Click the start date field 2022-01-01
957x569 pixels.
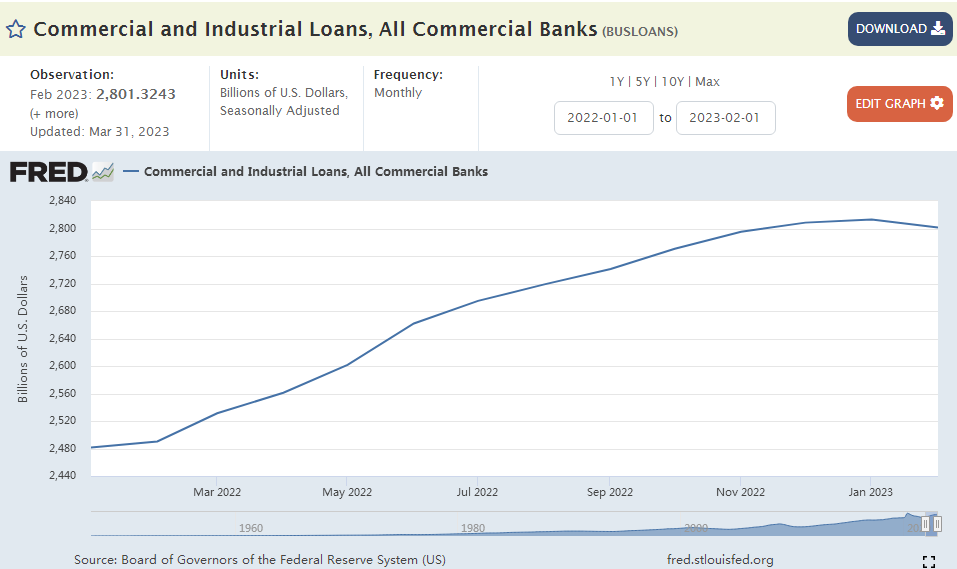click(604, 118)
